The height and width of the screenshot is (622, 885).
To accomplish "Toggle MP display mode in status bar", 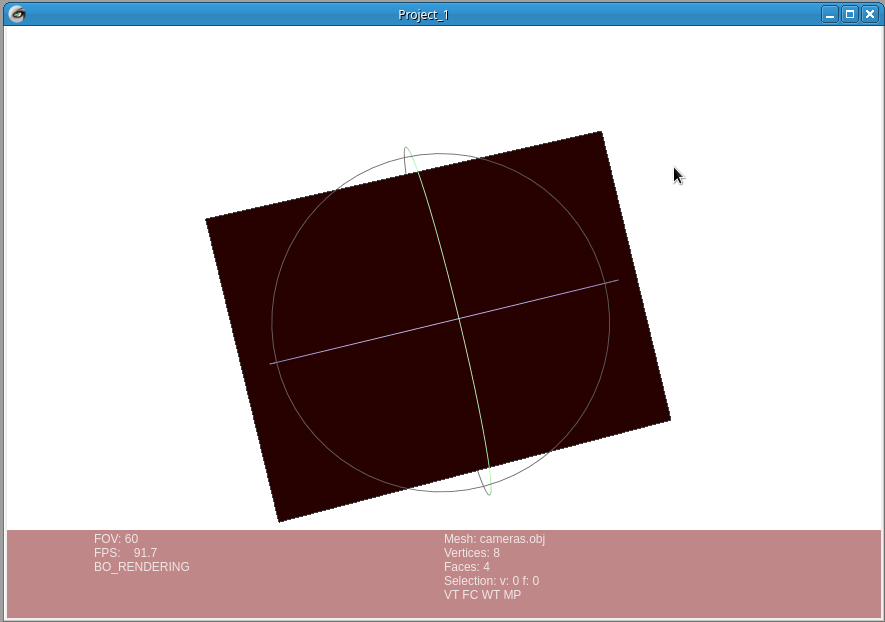I will pos(512,594).
